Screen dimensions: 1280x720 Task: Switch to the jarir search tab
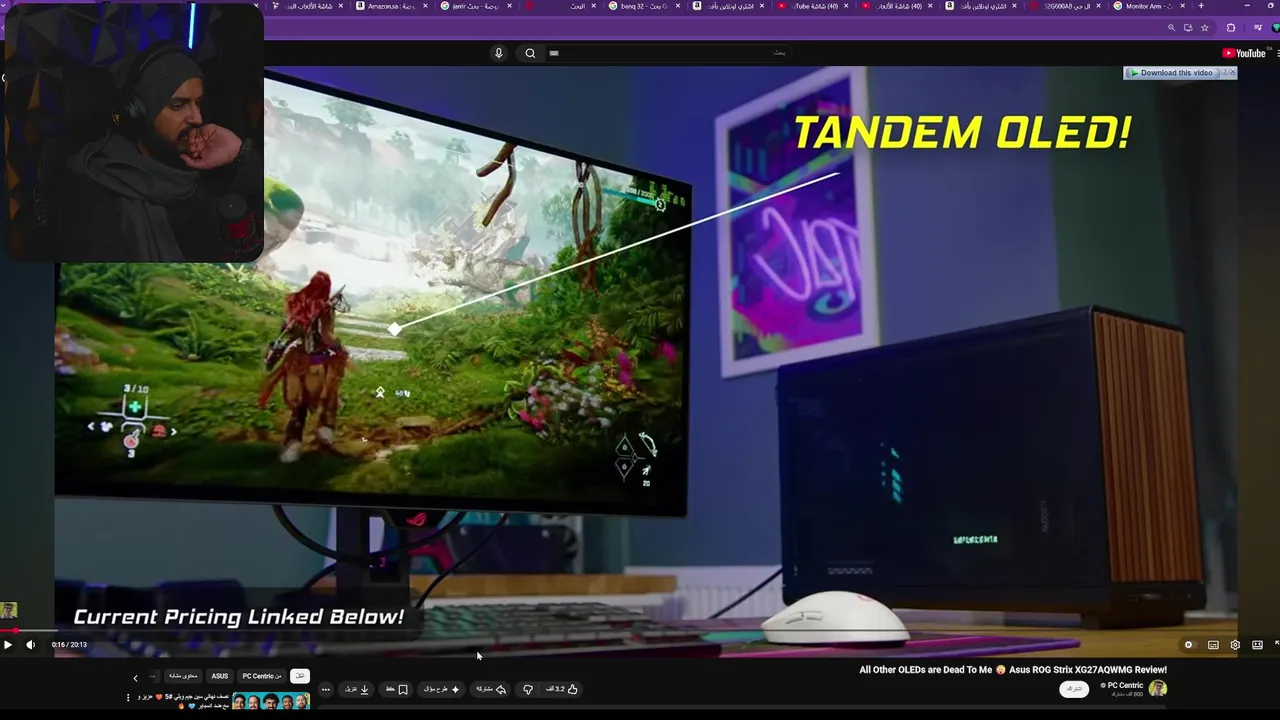476,6
